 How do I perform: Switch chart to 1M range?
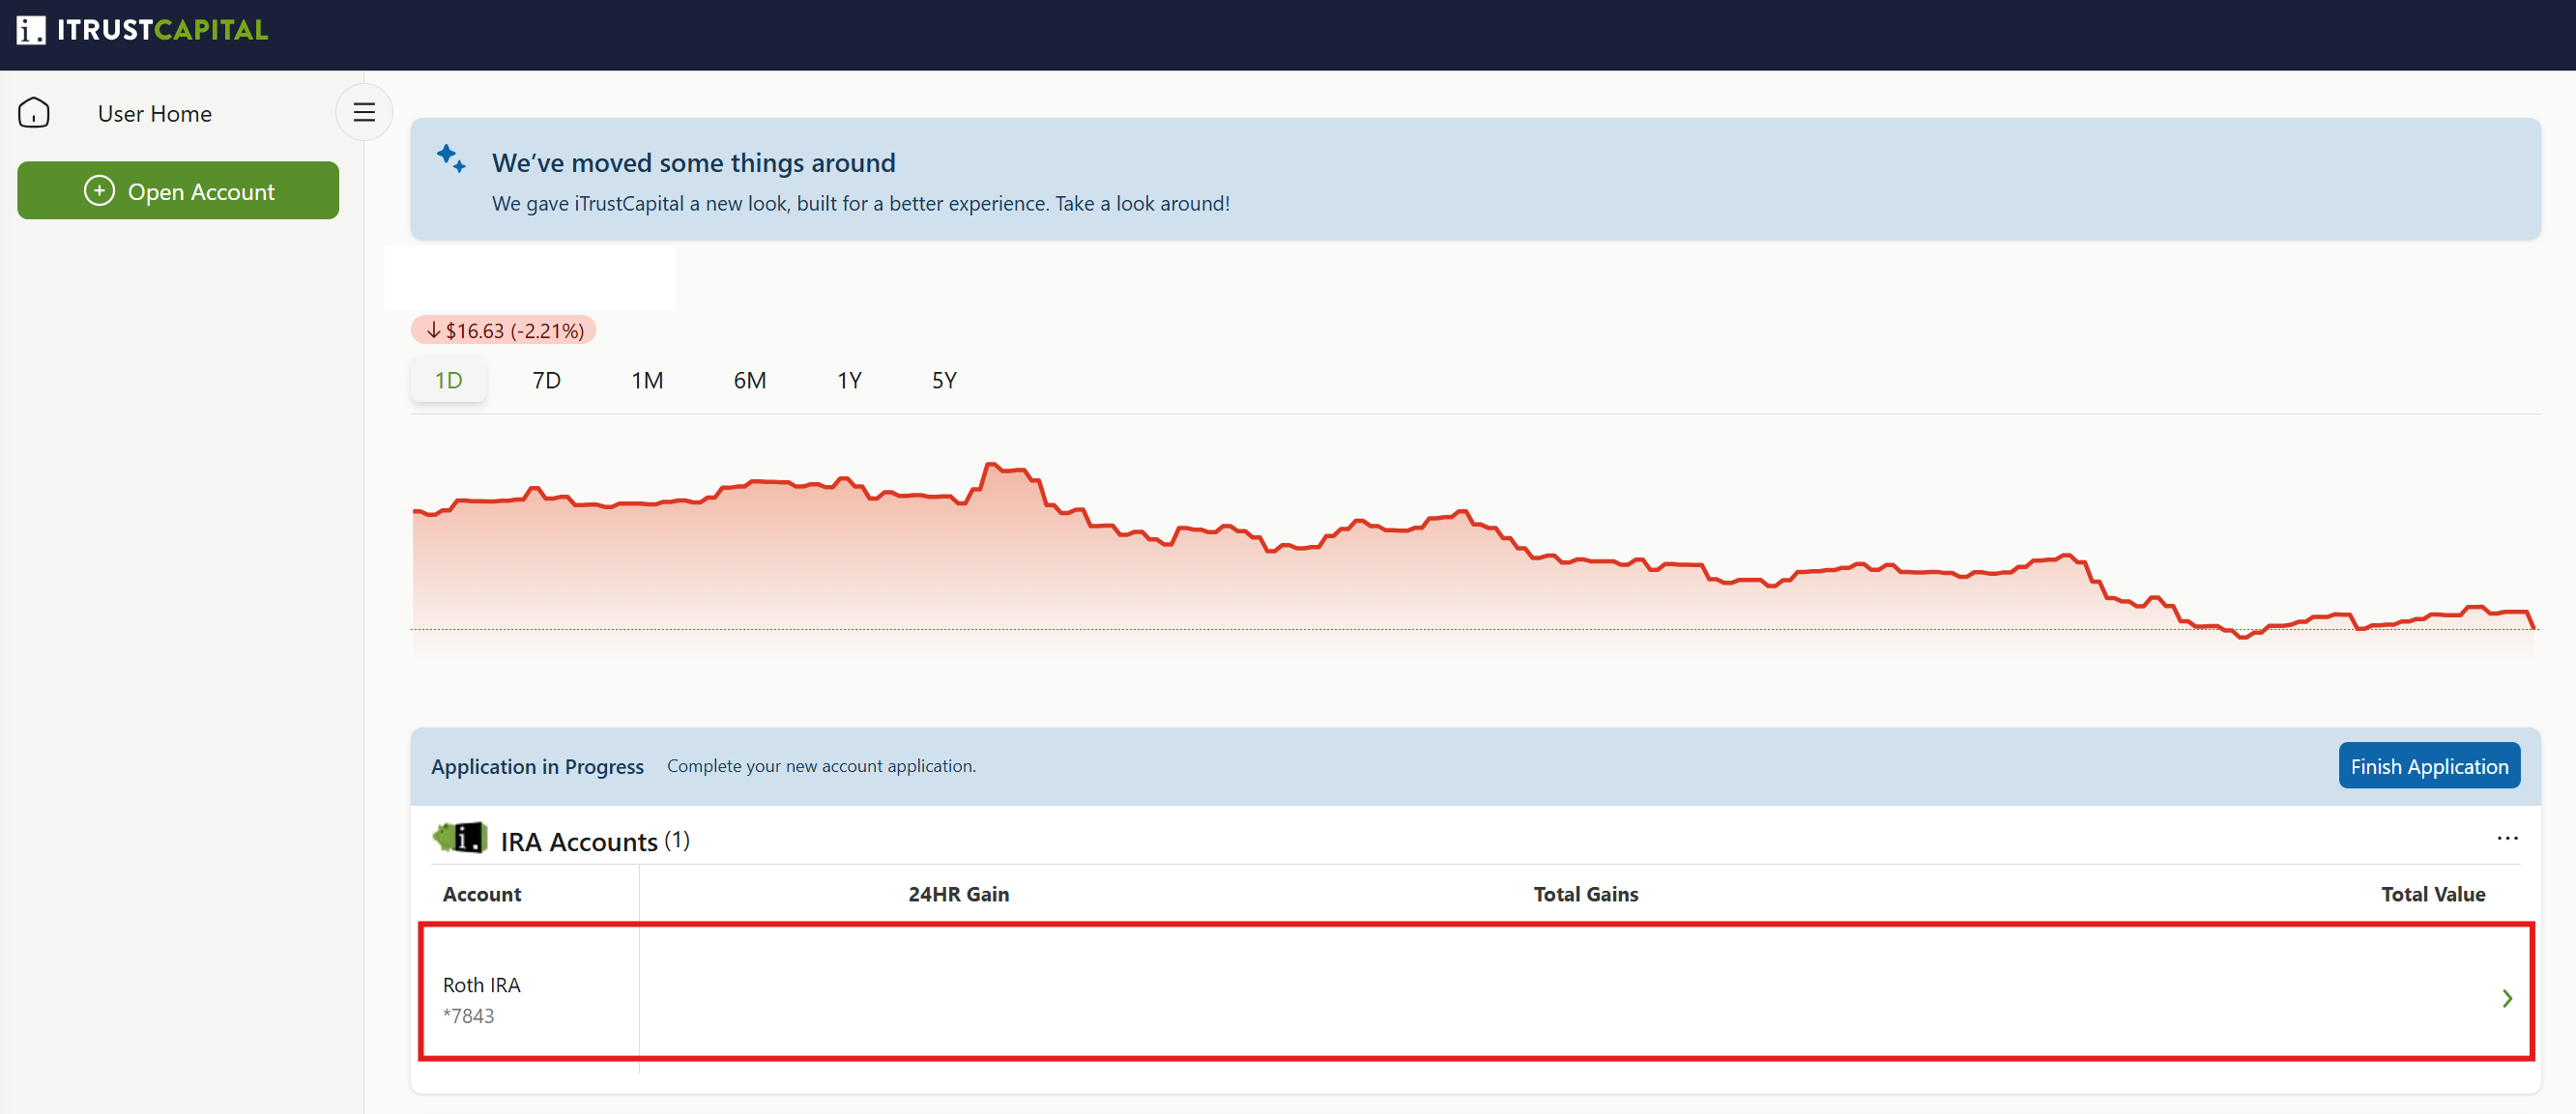pyautogui.click(x=647, y=380)
